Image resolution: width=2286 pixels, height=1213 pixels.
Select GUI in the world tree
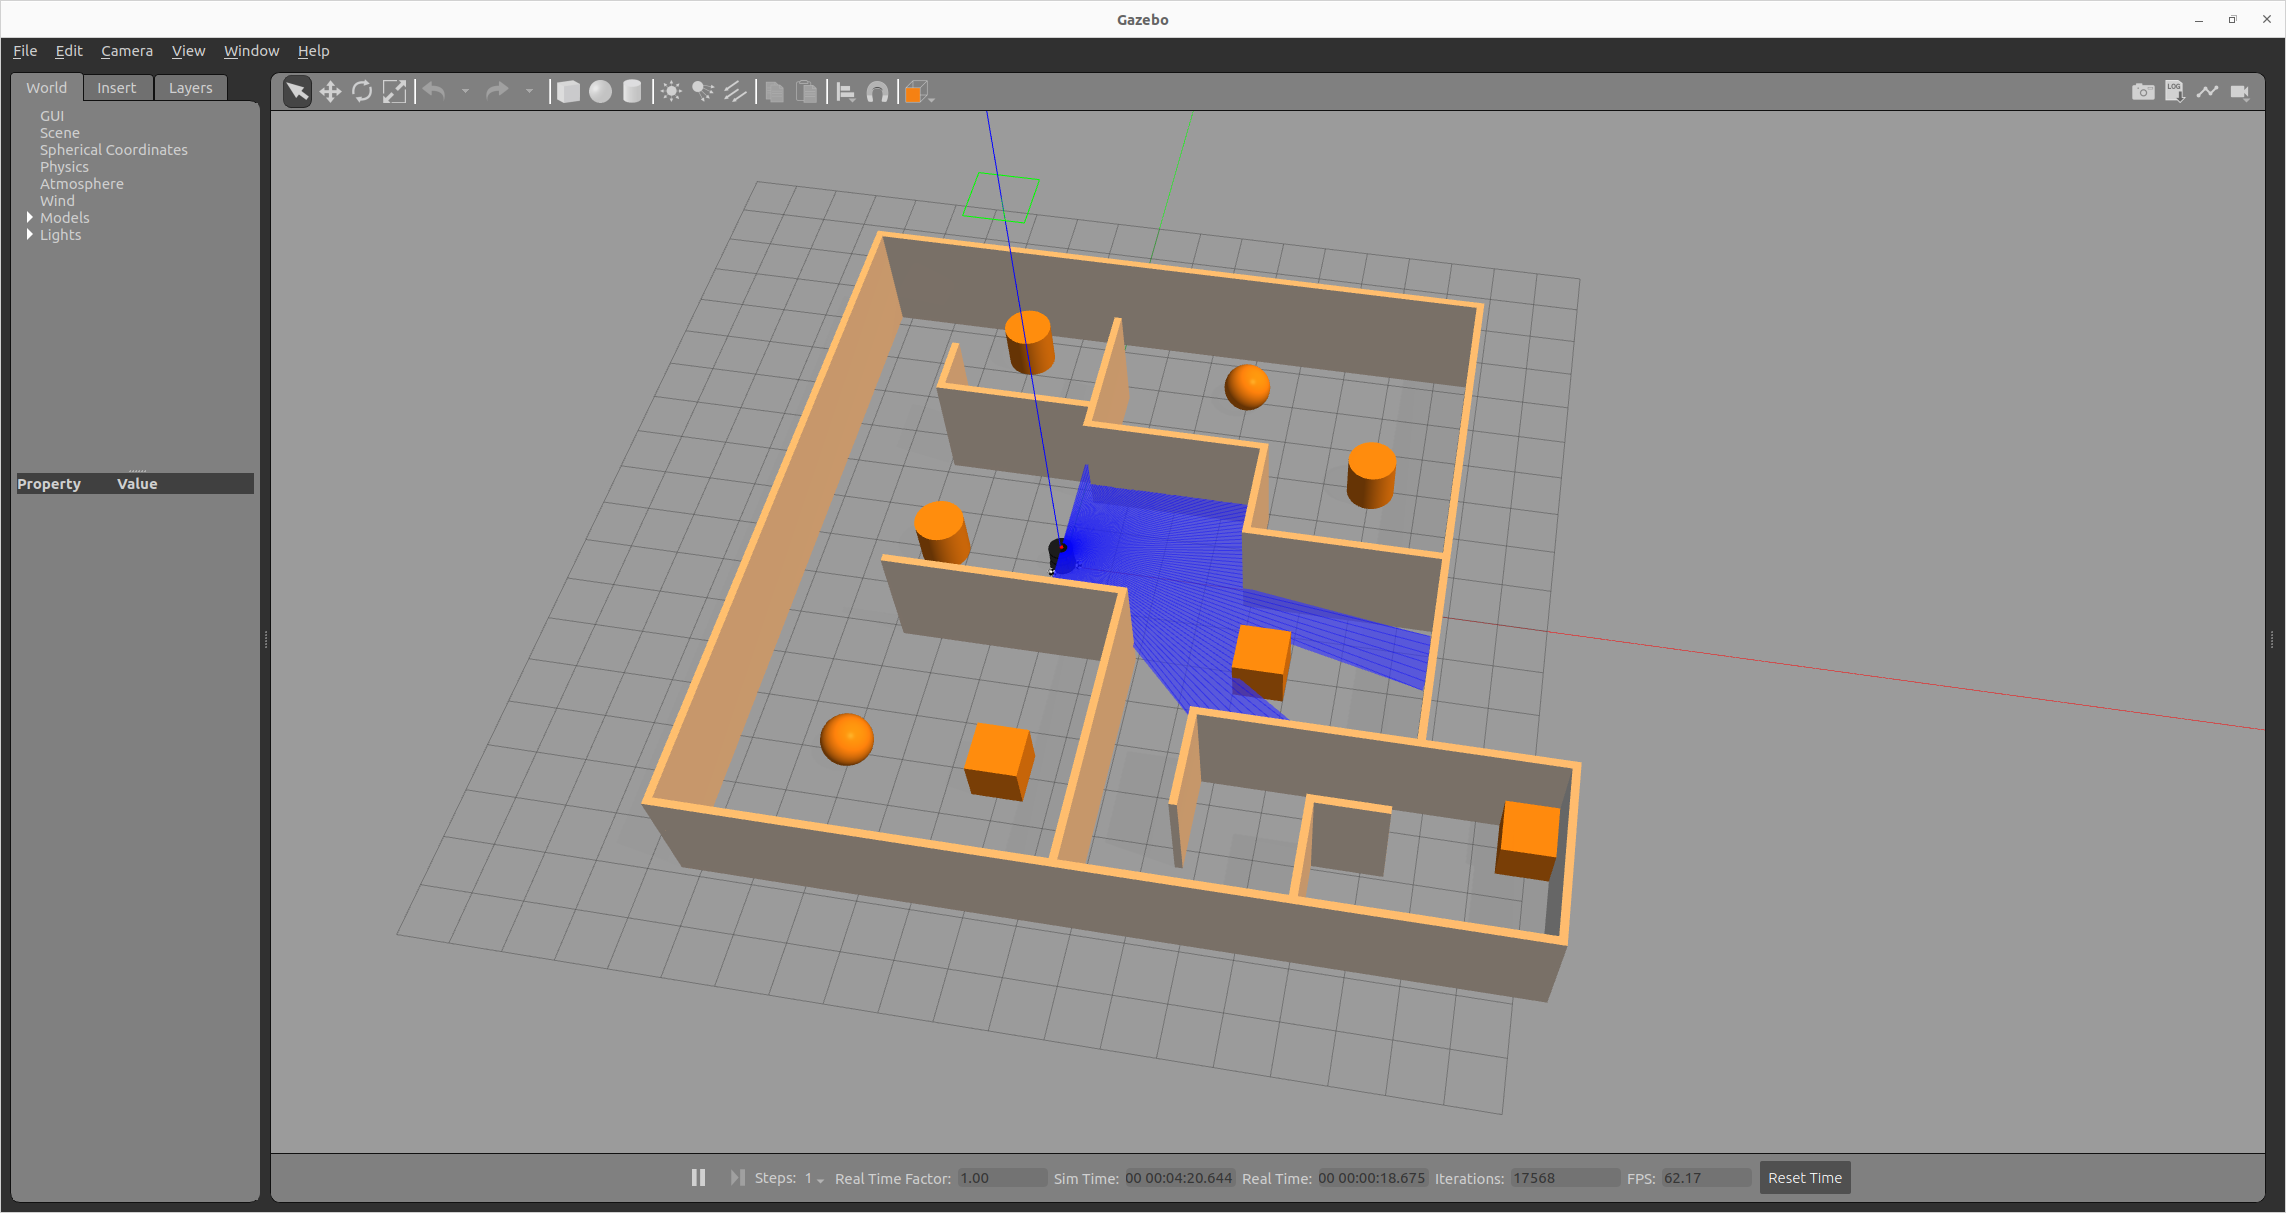[x=52, y=116]
